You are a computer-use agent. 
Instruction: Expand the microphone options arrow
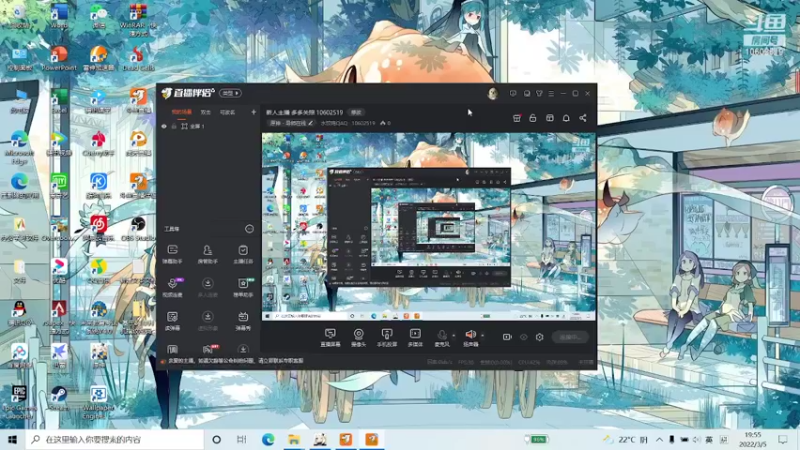454,335
